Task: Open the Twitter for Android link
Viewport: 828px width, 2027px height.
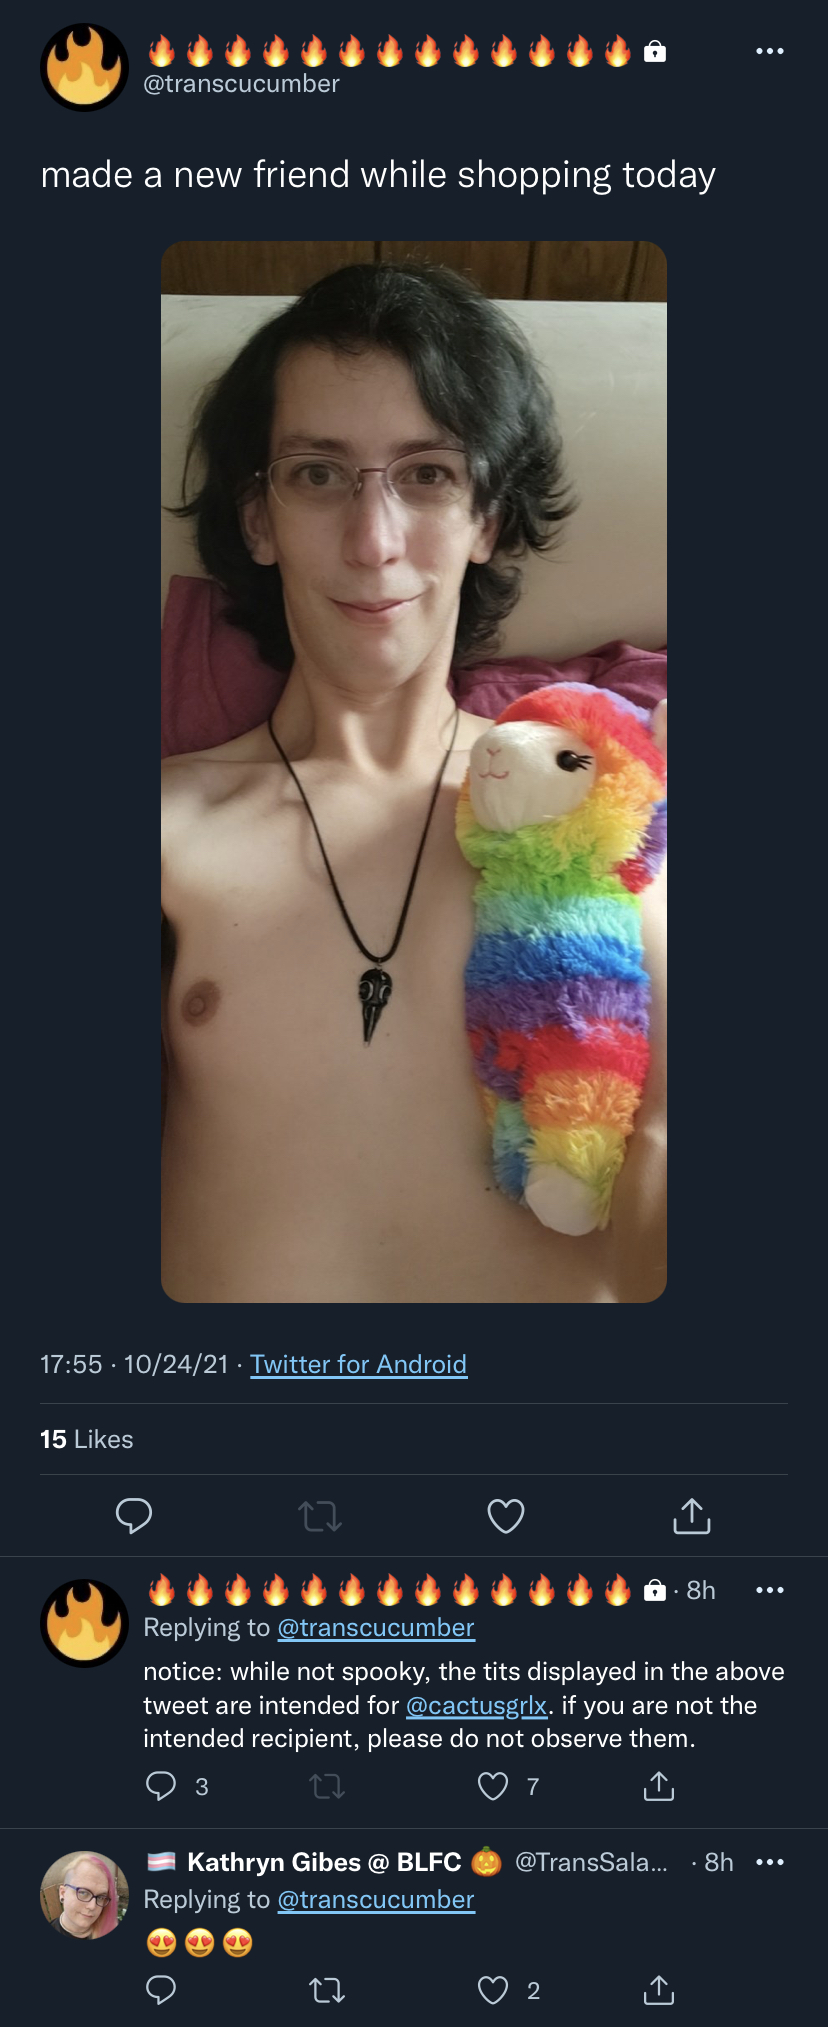Action: tap(358, 1364)
